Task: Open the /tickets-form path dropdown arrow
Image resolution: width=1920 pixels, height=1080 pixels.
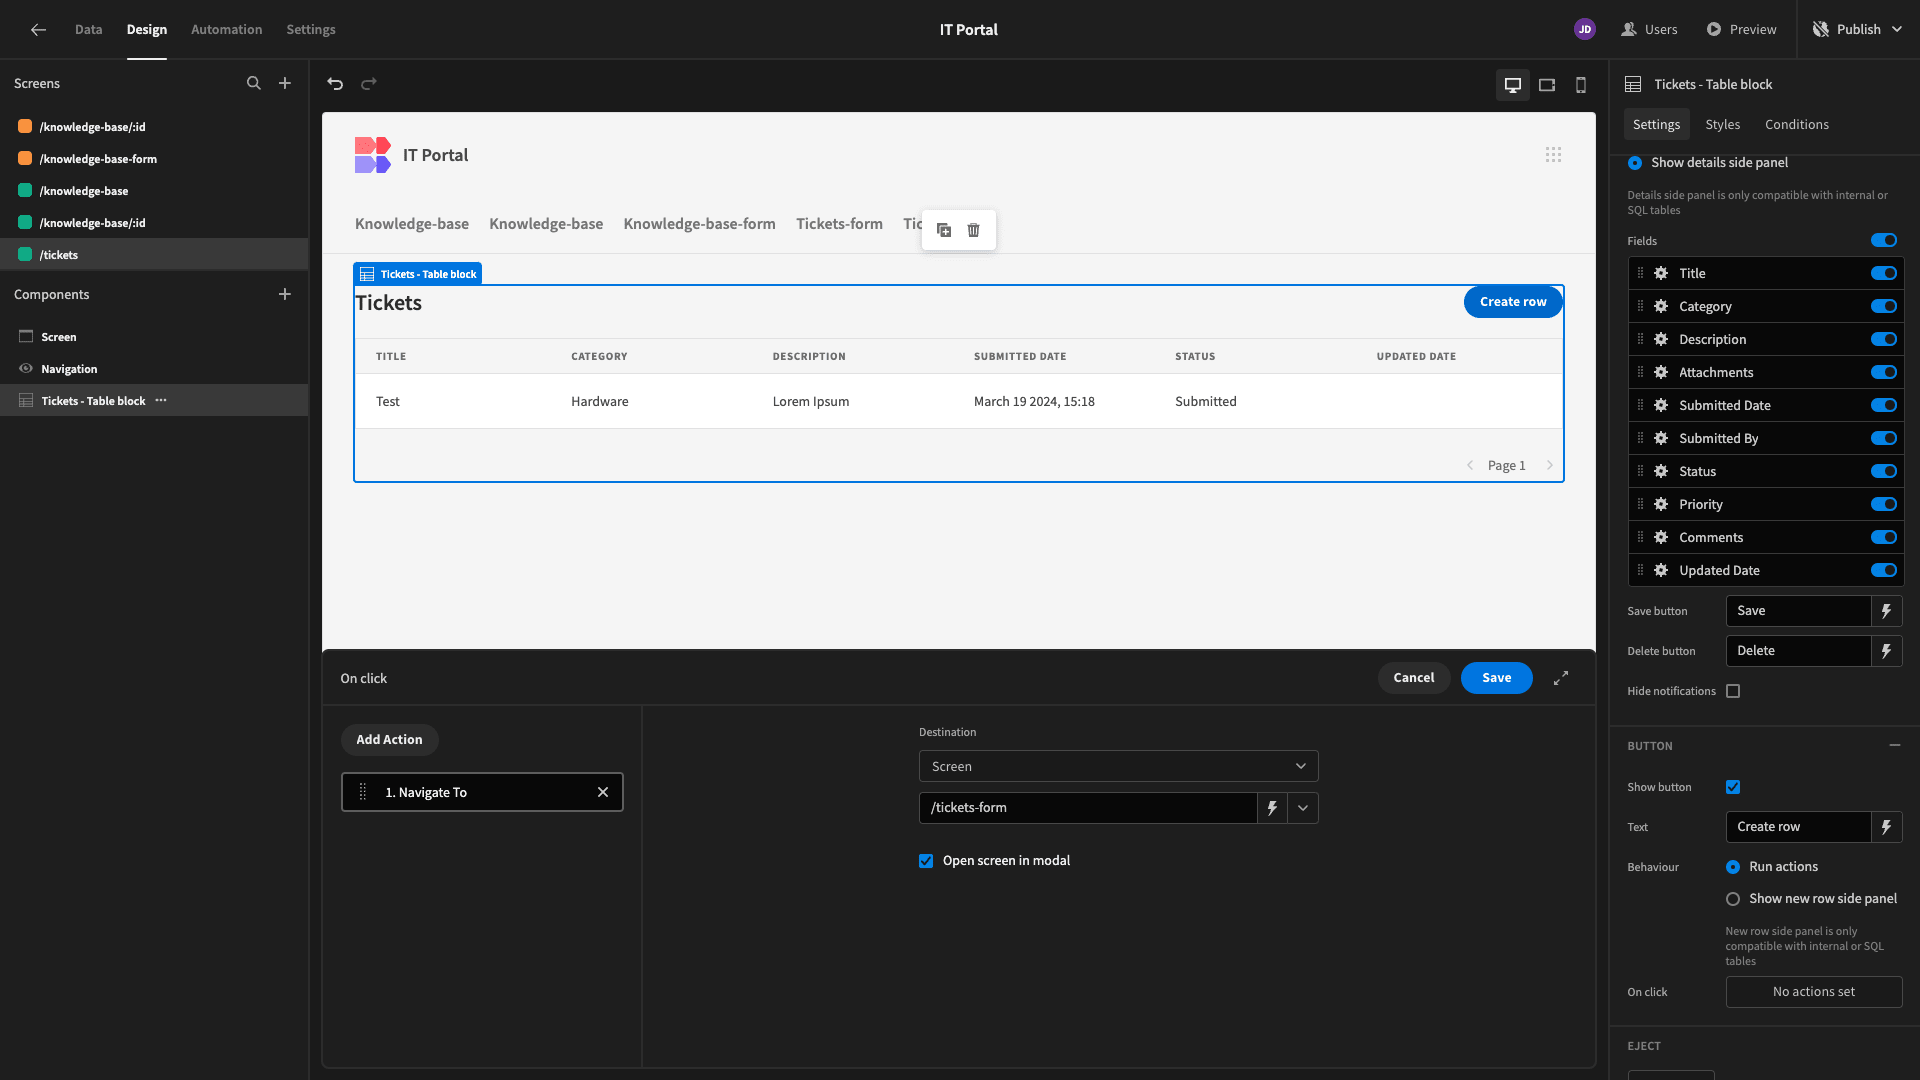Action: click(x=1303, y=808)
